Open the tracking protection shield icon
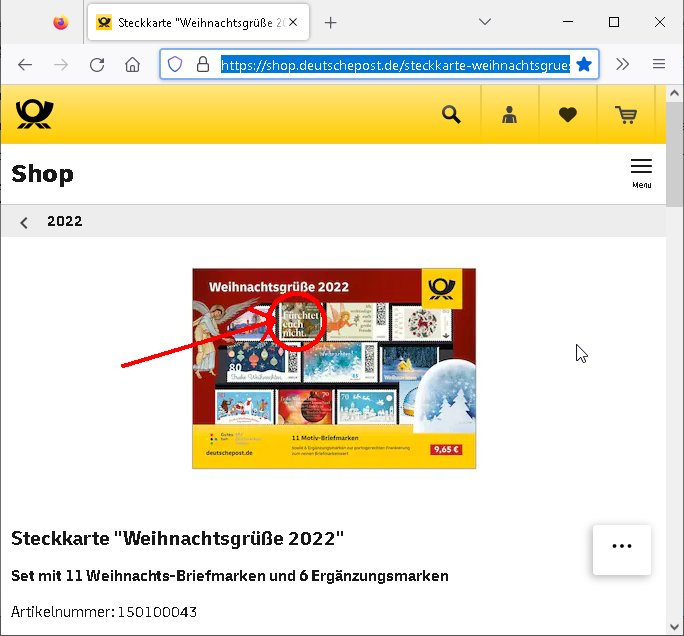The height and width of the screenshot is (636, 684). point(175,65)
